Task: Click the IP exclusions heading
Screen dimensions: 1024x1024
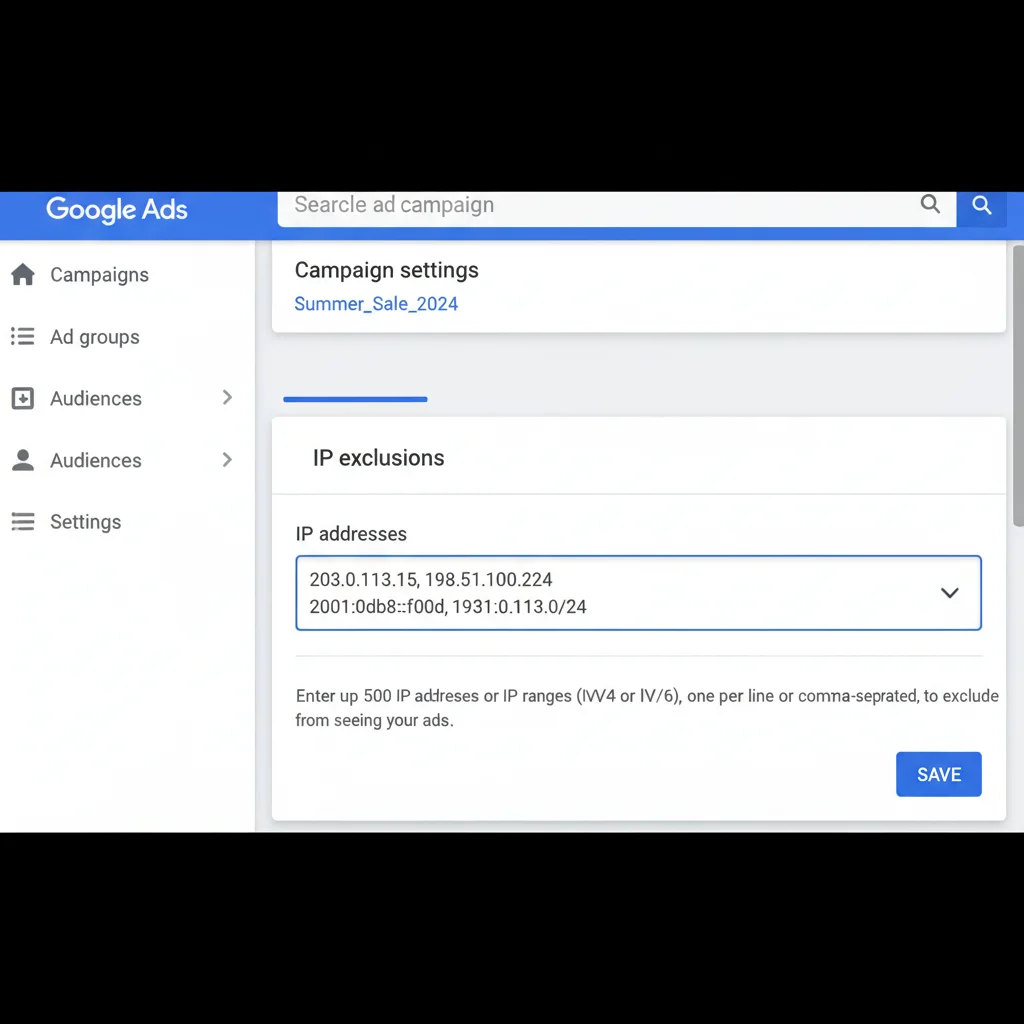Action: (x=379, y=458)
